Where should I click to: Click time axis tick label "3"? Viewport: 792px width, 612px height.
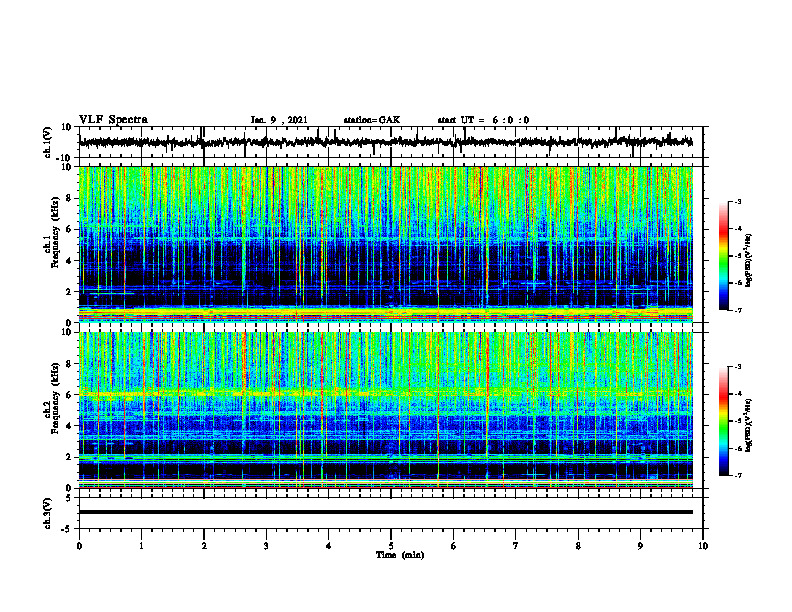coord(266,546)
